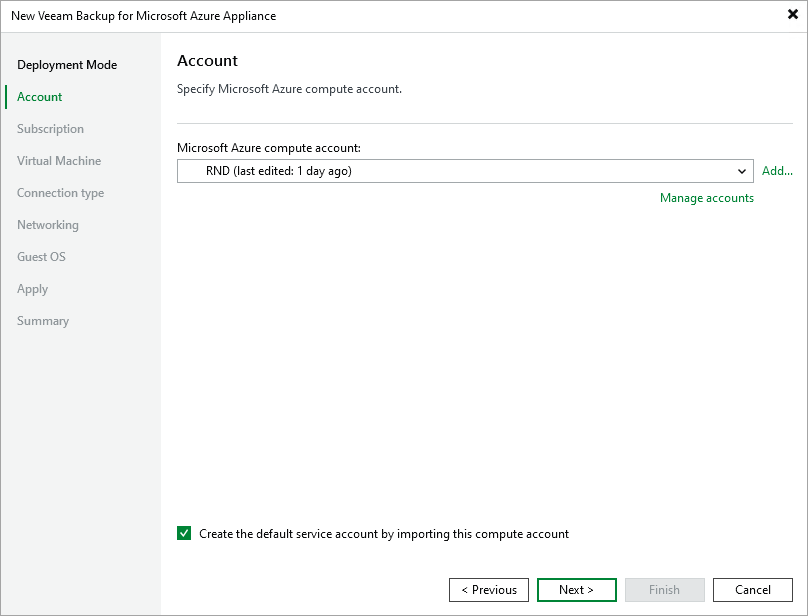Close the appliance wizard with the X icon
The height and width of the screenshot is (616, 808).
(x=793, y=14)
